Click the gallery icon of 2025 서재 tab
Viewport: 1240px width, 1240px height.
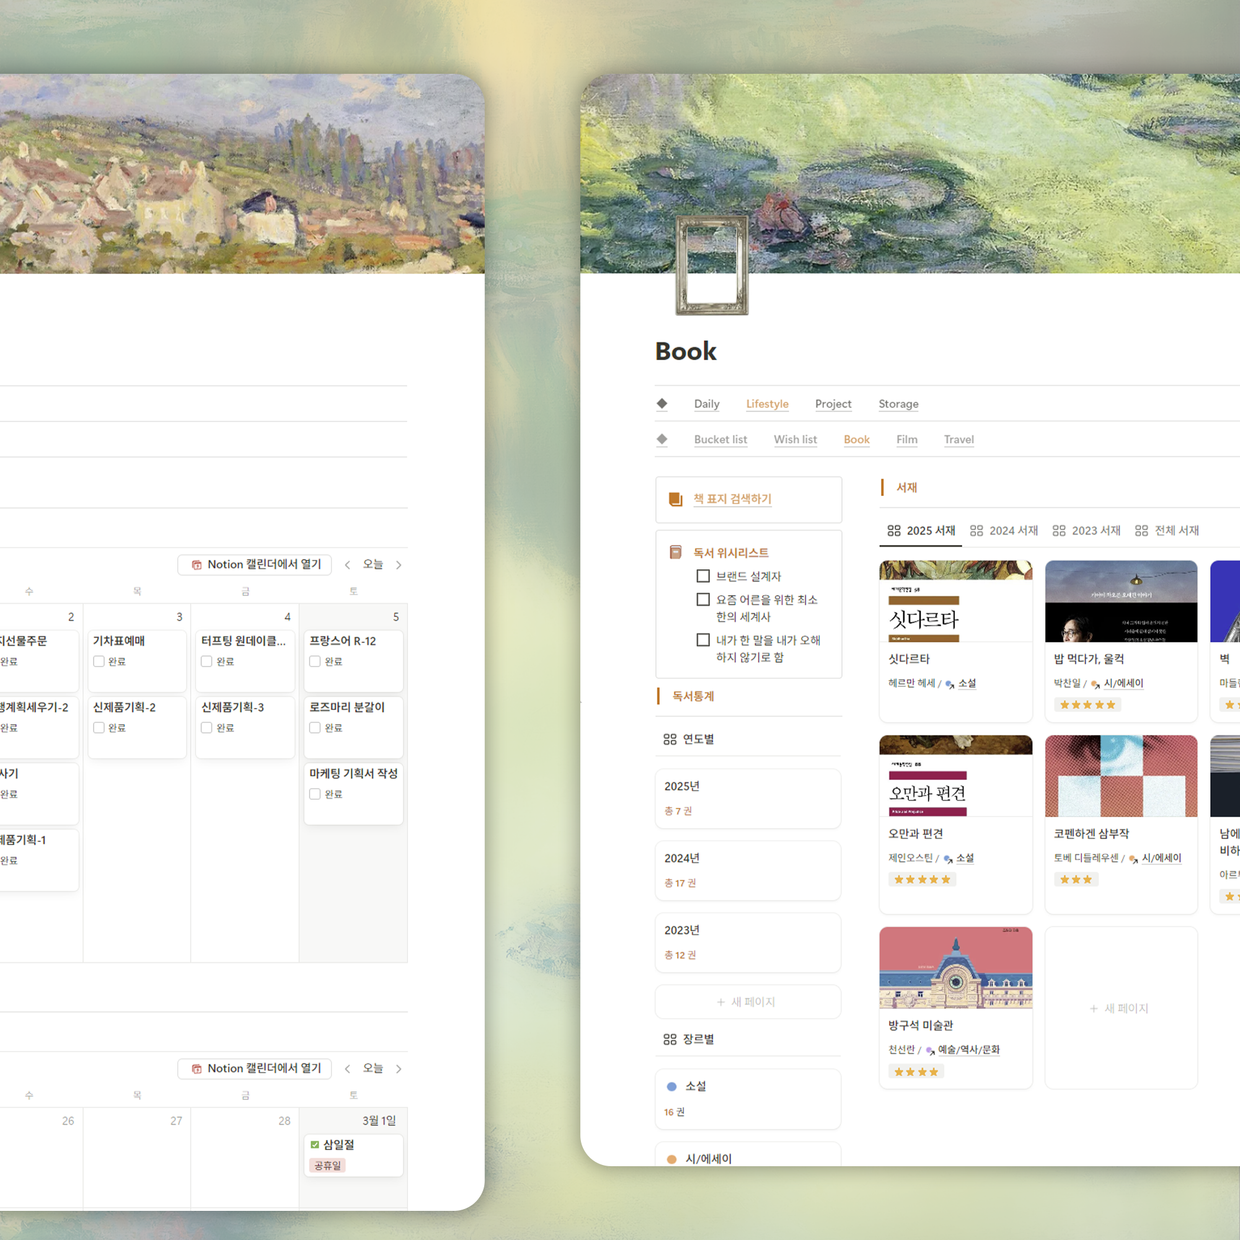pyautogui.click(x=894, y=531)
